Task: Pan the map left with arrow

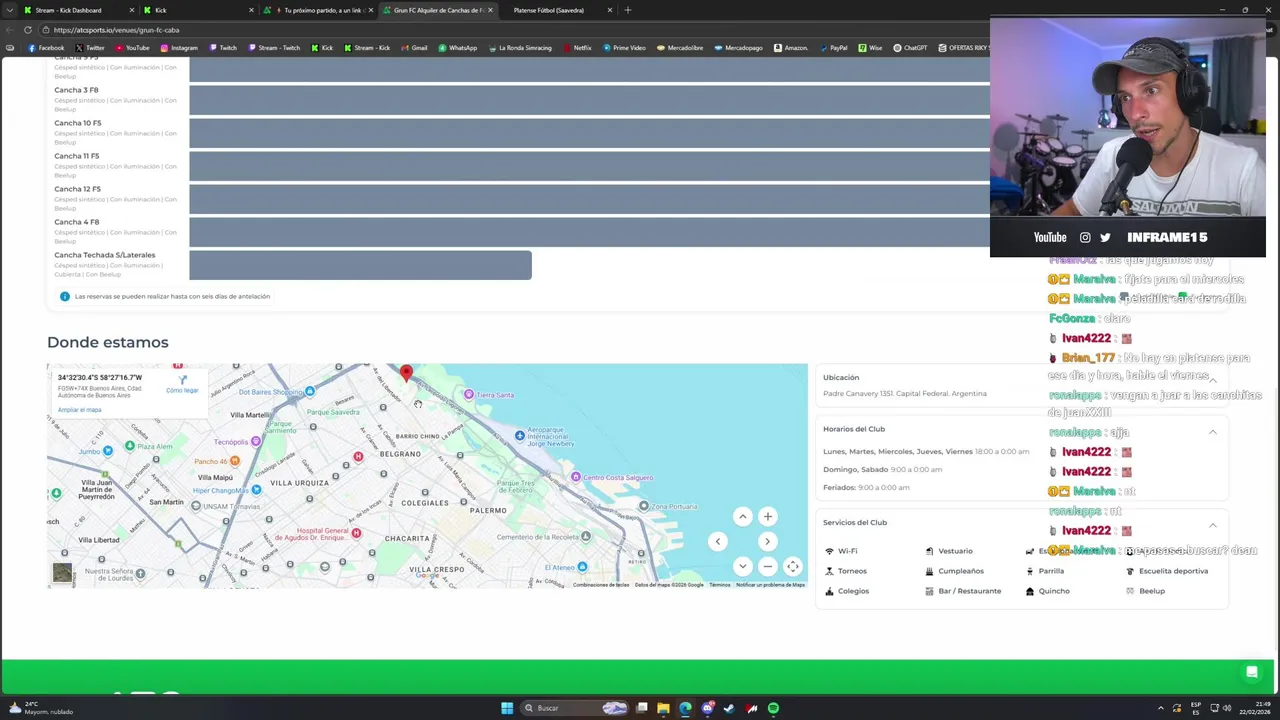Action: [717, 541]
